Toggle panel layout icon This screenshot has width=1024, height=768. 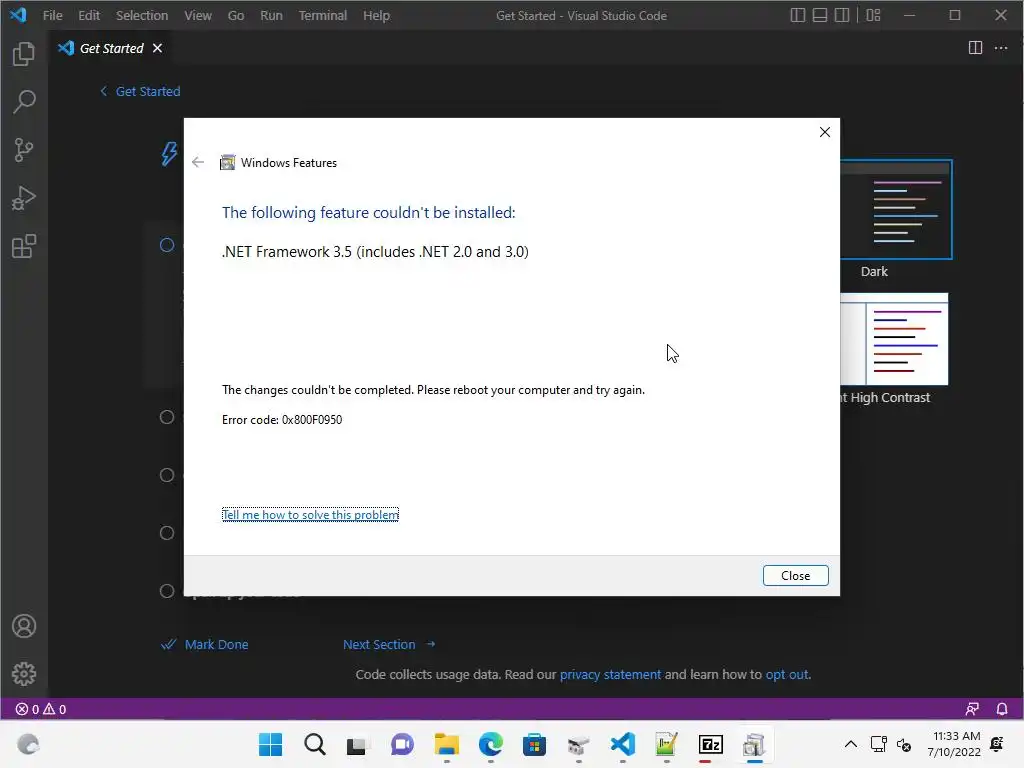pos(820,15)
